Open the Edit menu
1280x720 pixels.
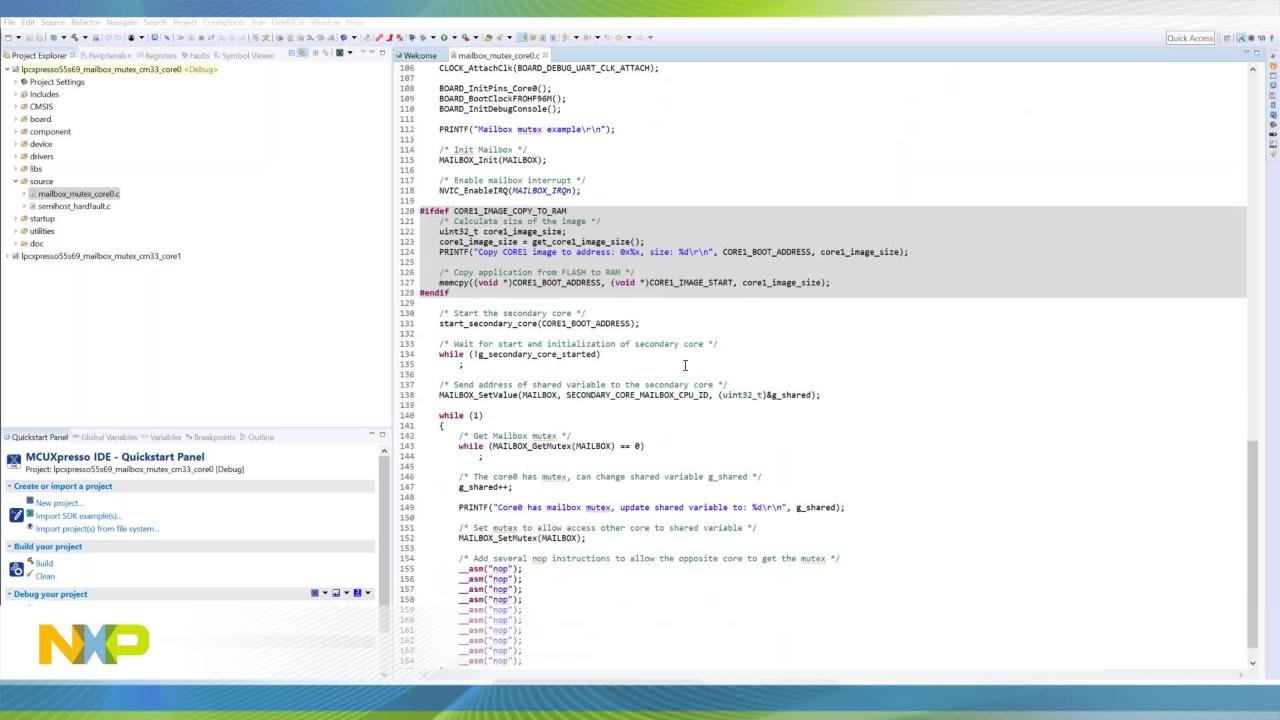tap(28, 22)
